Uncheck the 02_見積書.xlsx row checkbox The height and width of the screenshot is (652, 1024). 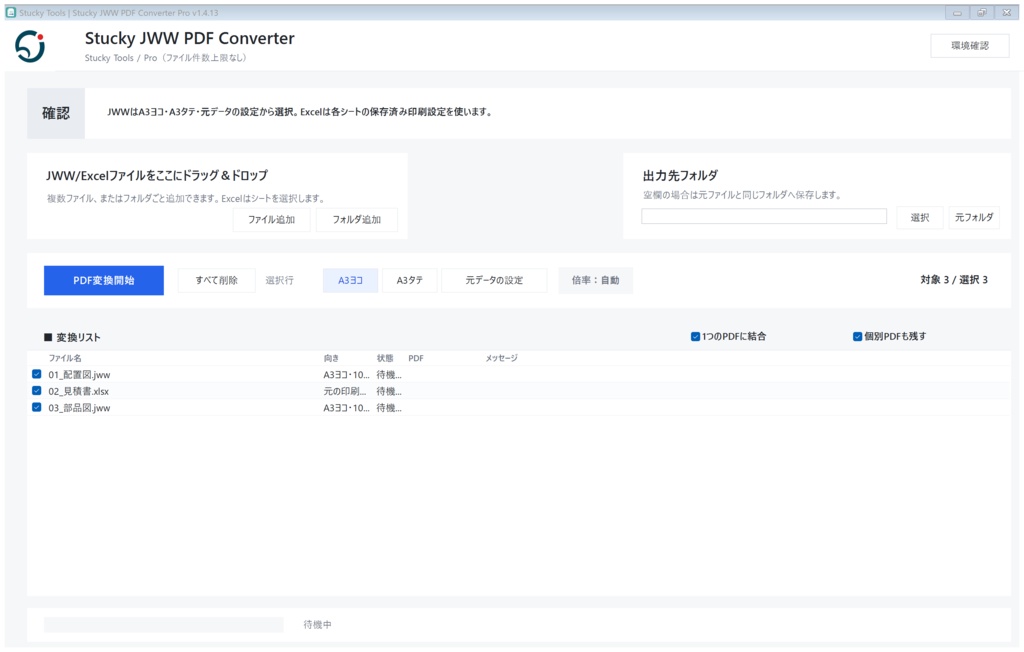37,391
